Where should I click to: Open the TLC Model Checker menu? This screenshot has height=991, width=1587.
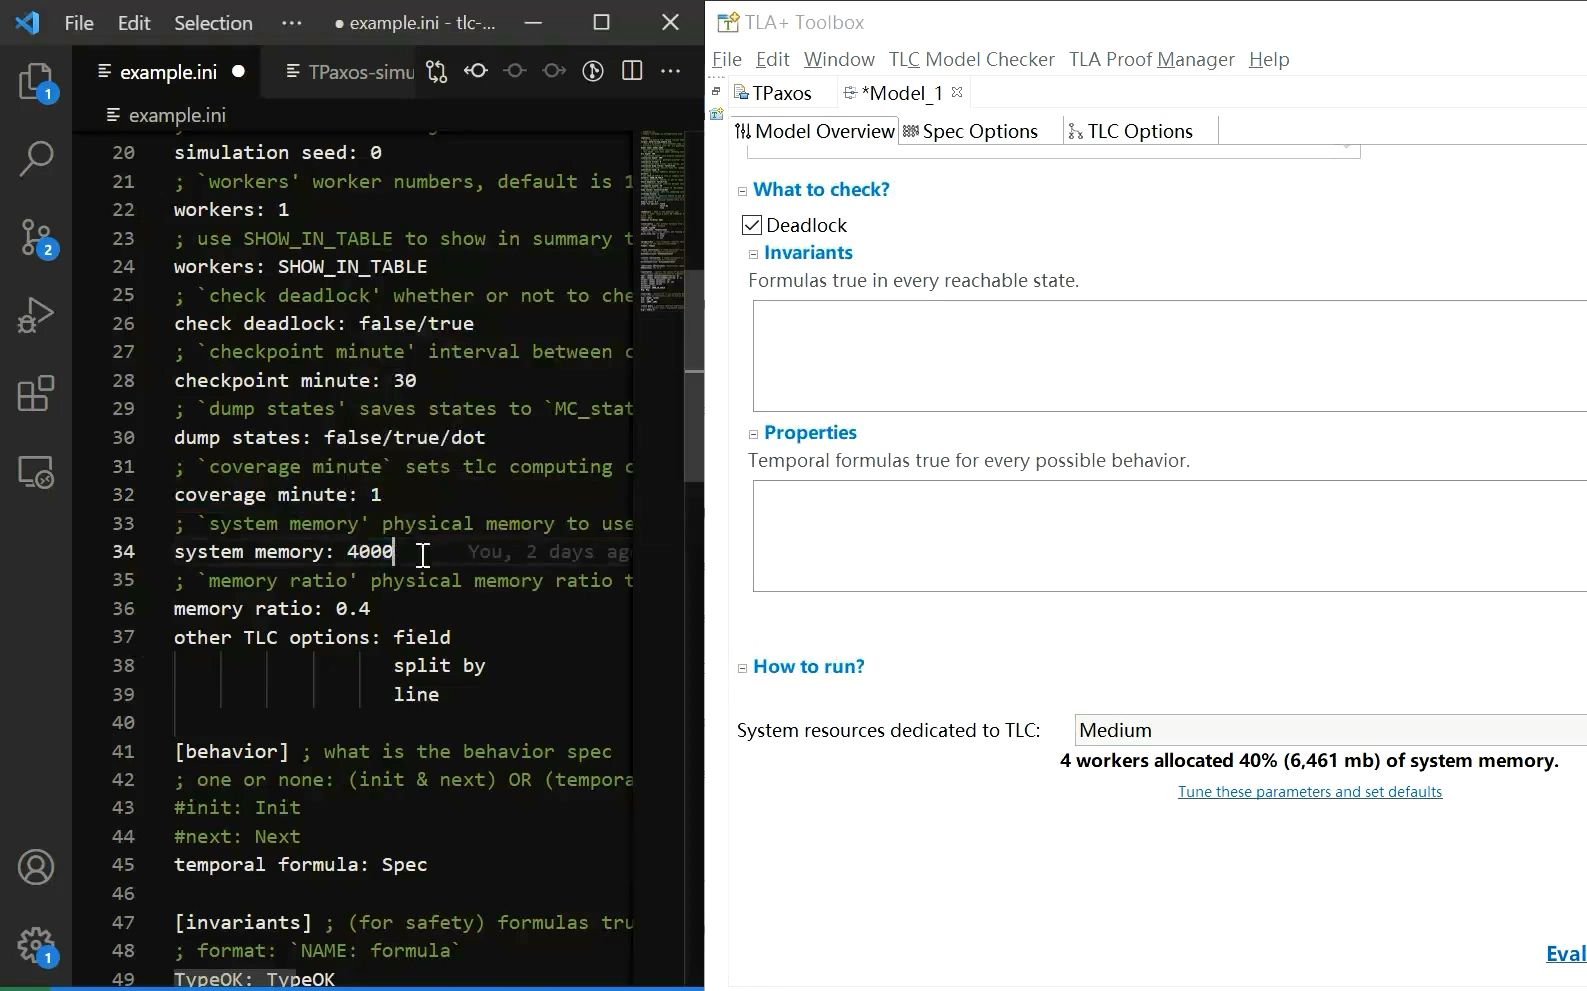(971, 59)
